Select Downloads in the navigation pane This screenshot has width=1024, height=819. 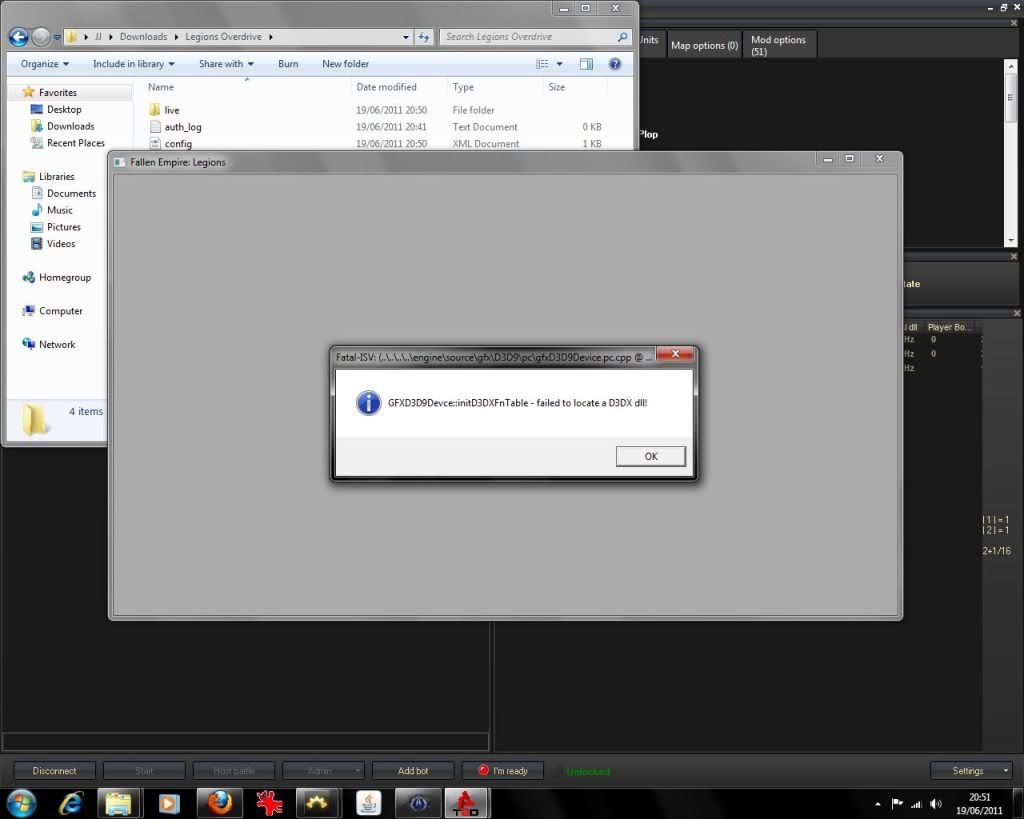pyautogui.click(x=71, y=126)
